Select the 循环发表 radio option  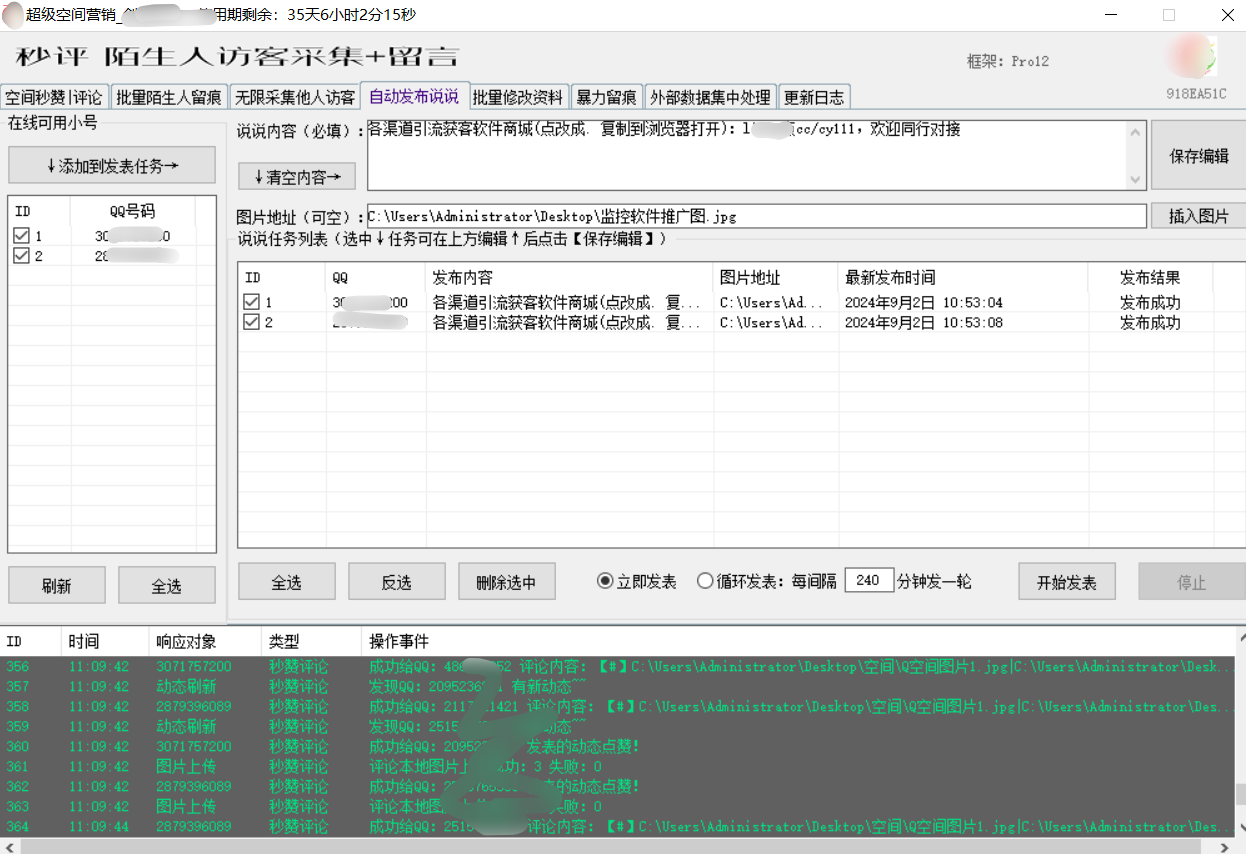tap(705, 582)
